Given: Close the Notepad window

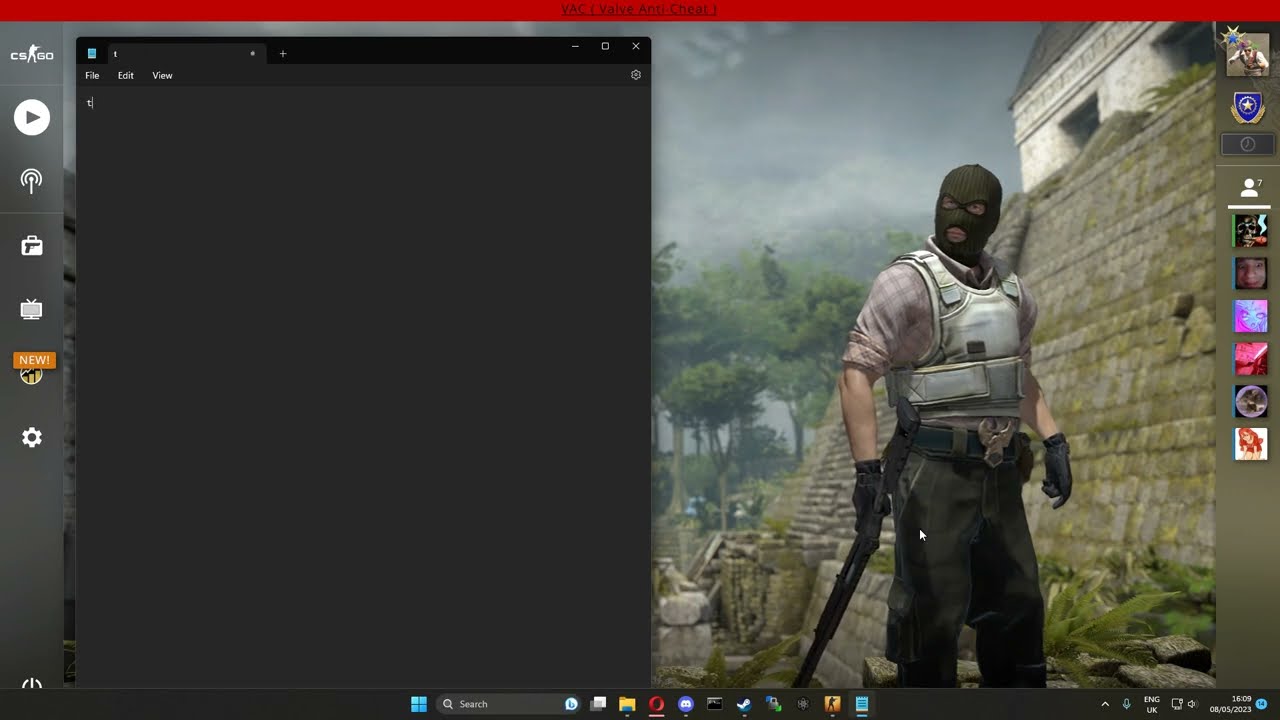Looking at the screenshot, I should click(636, 46).
